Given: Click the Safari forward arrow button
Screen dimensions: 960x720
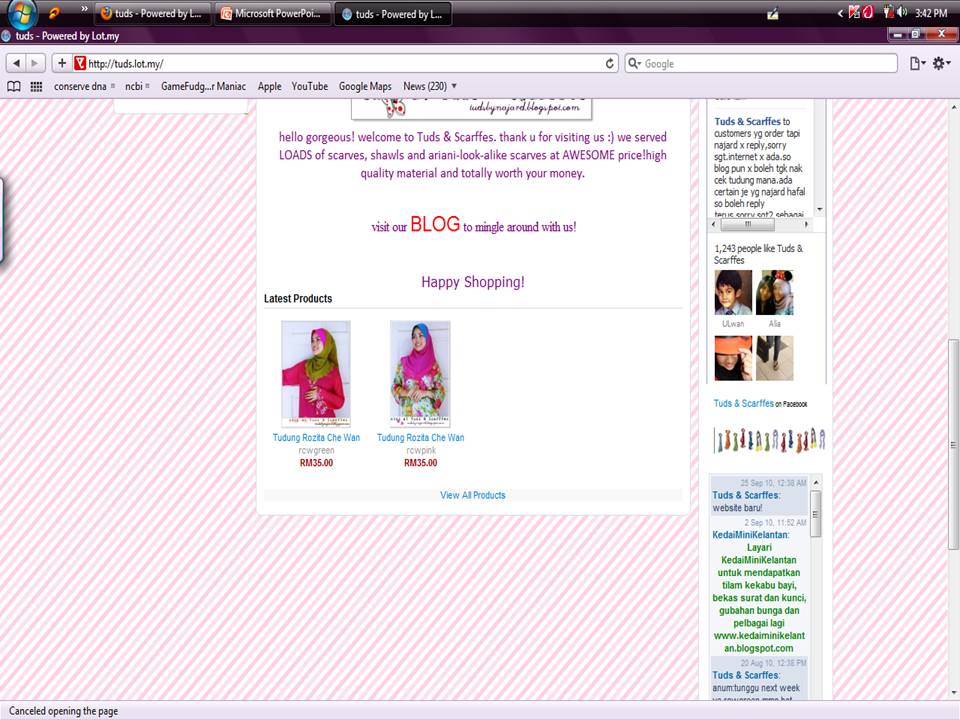Looking at the screenshot, I should (x=35, y=63).
